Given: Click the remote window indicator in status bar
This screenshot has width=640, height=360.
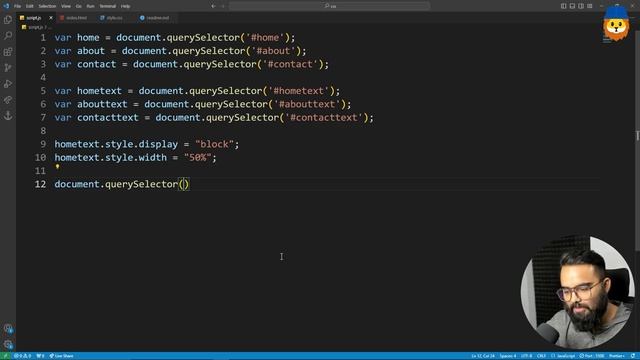Looking at the screenshot, I should 5,356.
